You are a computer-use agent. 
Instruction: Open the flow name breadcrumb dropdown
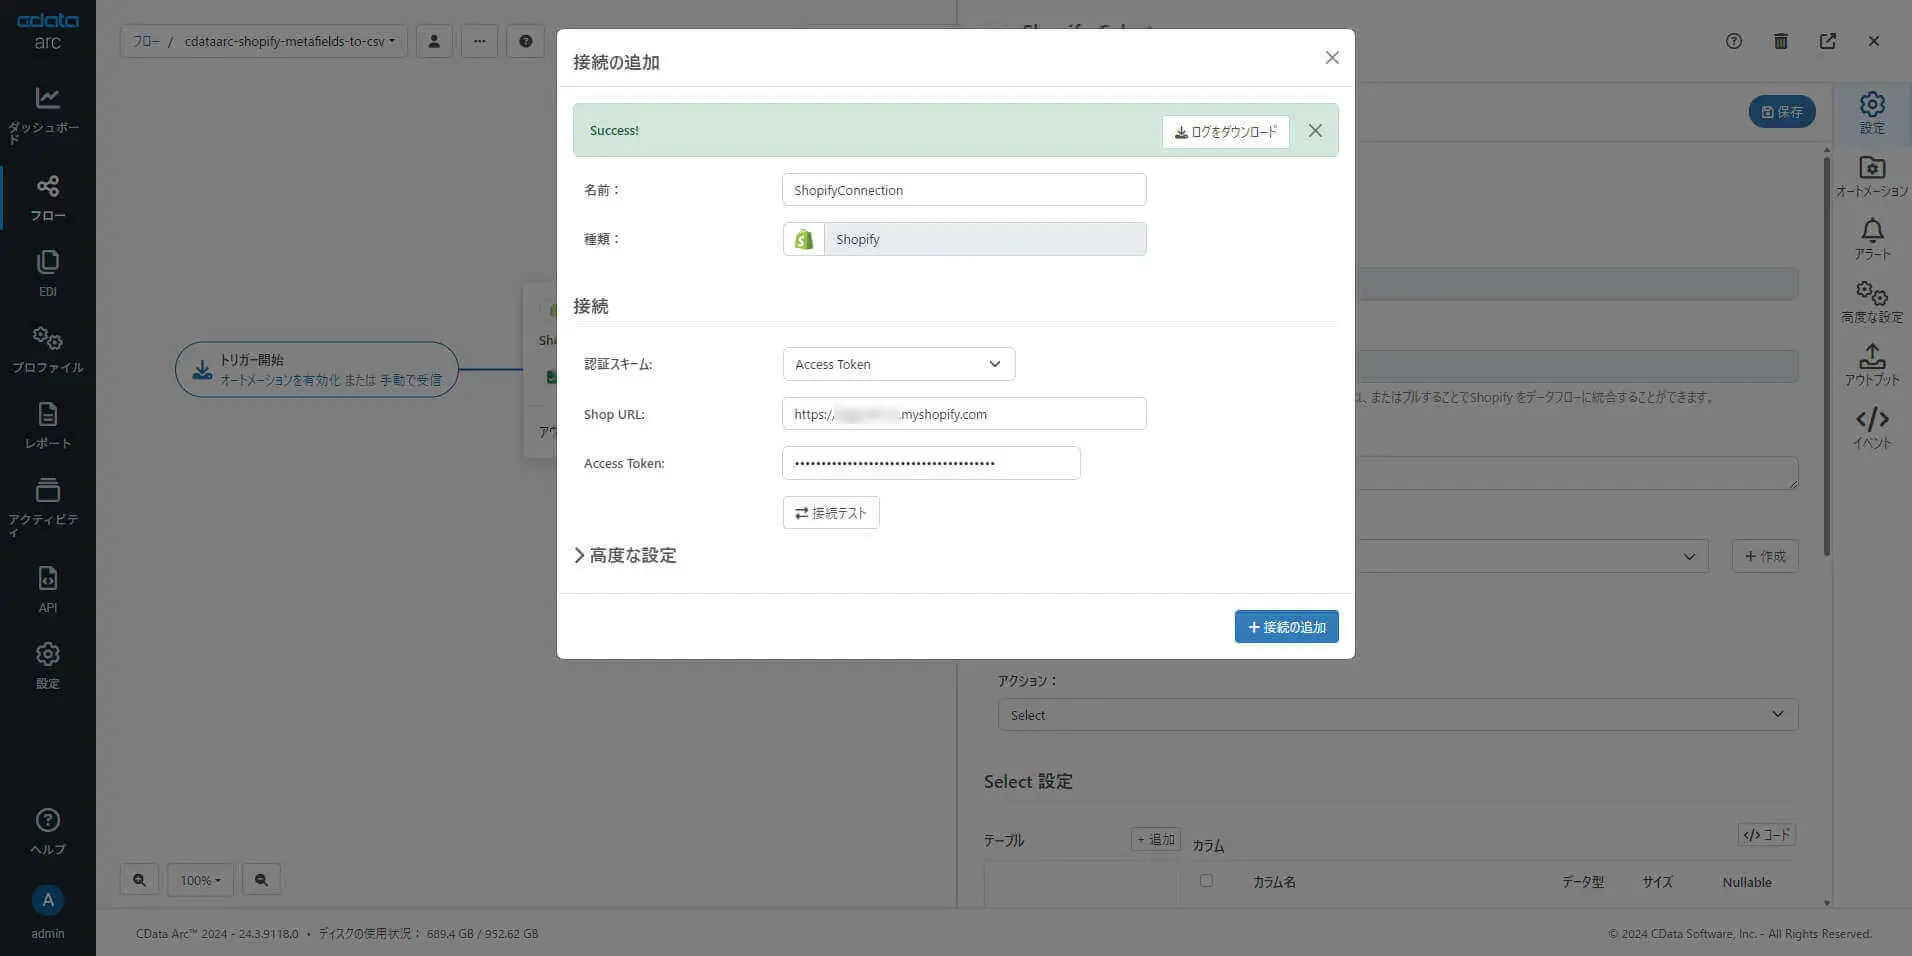(x=290, y=41)
